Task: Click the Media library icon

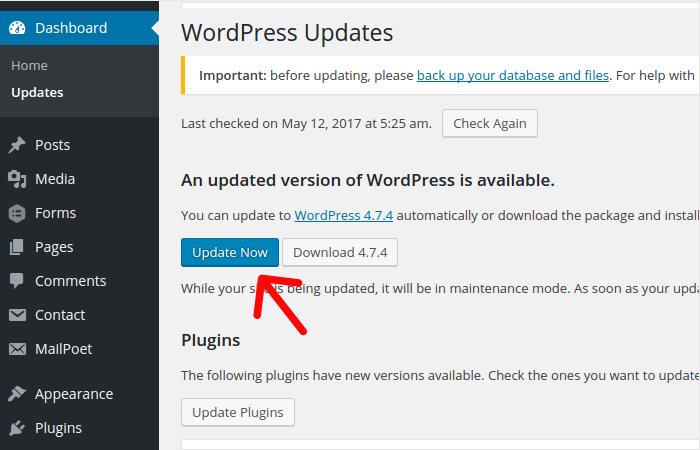Action: (17, 179)
